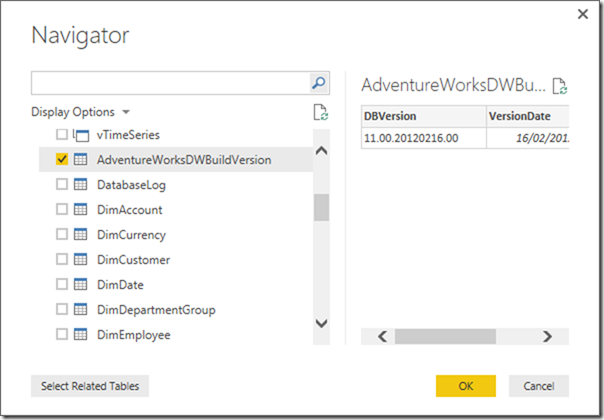Click the preview scroll right arrow
The image size is (604, 420).
[547, 336]
